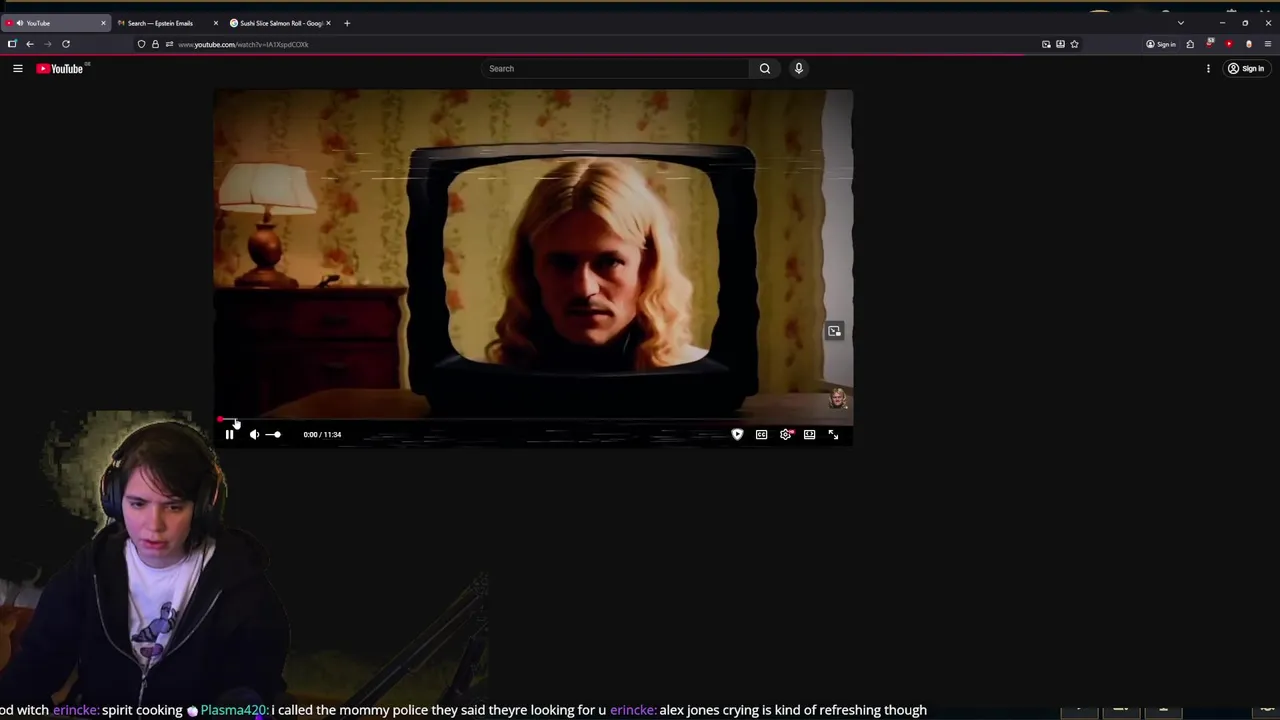Switch to the Sushi Slice Salmon Roll tab
This screenshot has height=720, width=1280.
pos(279,23)
